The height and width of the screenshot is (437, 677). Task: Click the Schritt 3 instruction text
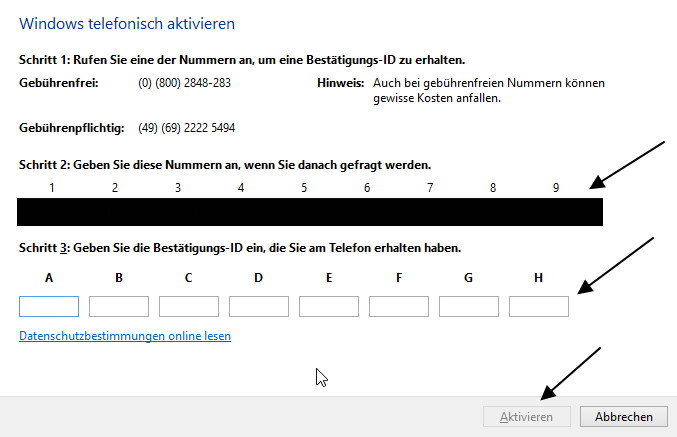pyautogui.click(x=240, y=248)
